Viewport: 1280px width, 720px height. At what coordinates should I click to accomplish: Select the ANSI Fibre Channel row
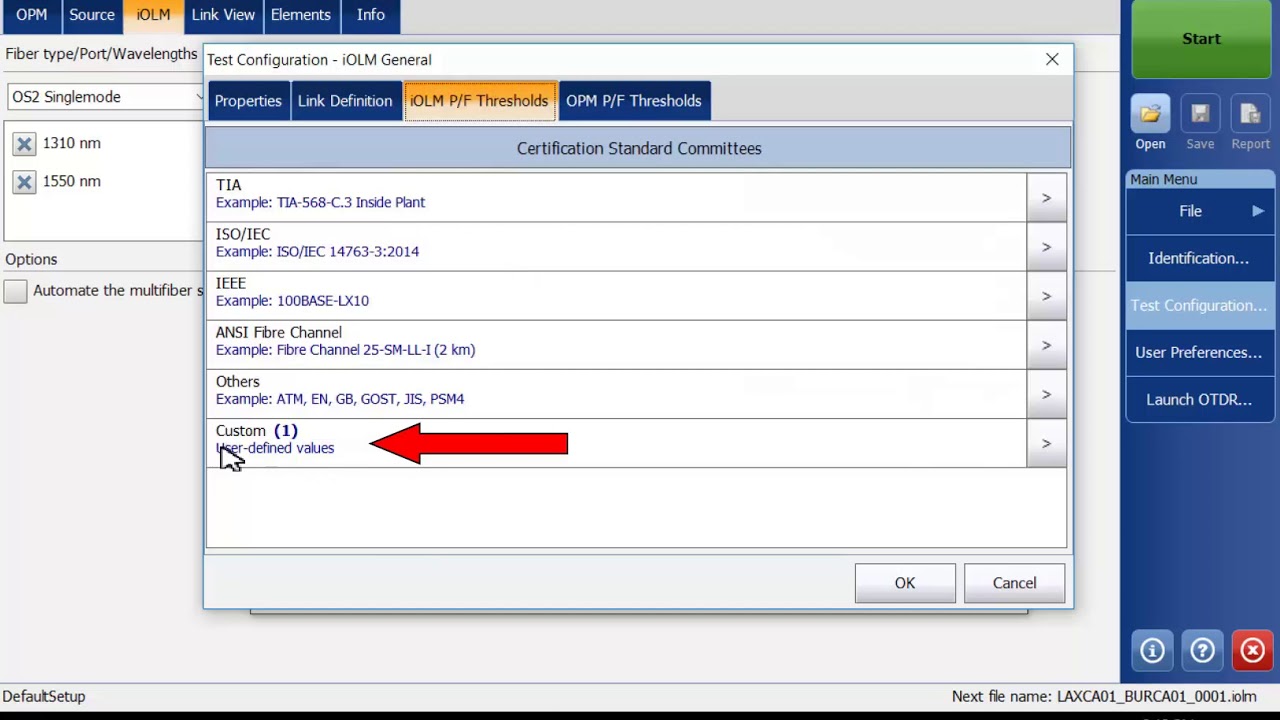click(x=616, y=345)
